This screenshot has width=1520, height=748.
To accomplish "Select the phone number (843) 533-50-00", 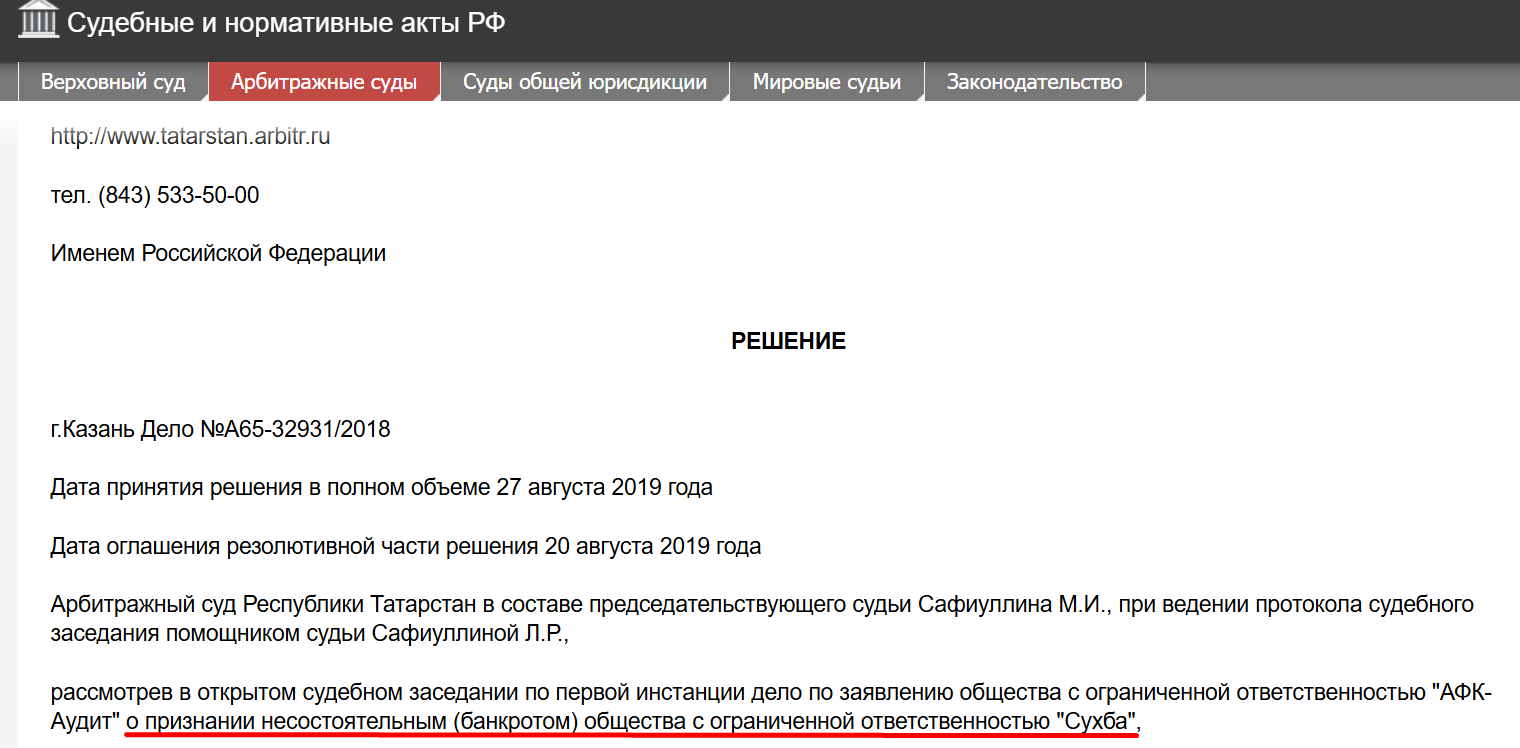I will (178, 195).
